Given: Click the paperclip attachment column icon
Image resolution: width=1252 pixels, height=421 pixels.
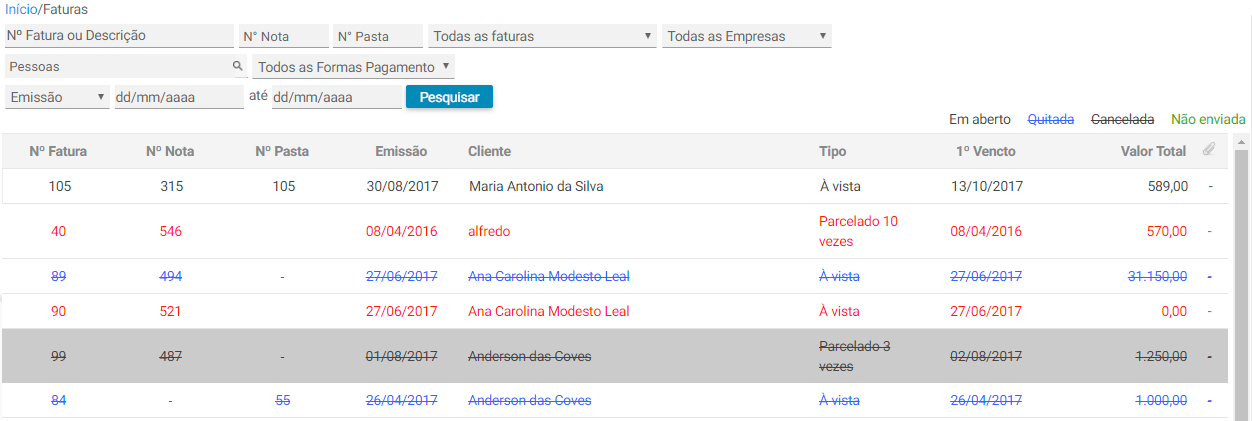Looking at the screenshot, I should point(1209,150).
